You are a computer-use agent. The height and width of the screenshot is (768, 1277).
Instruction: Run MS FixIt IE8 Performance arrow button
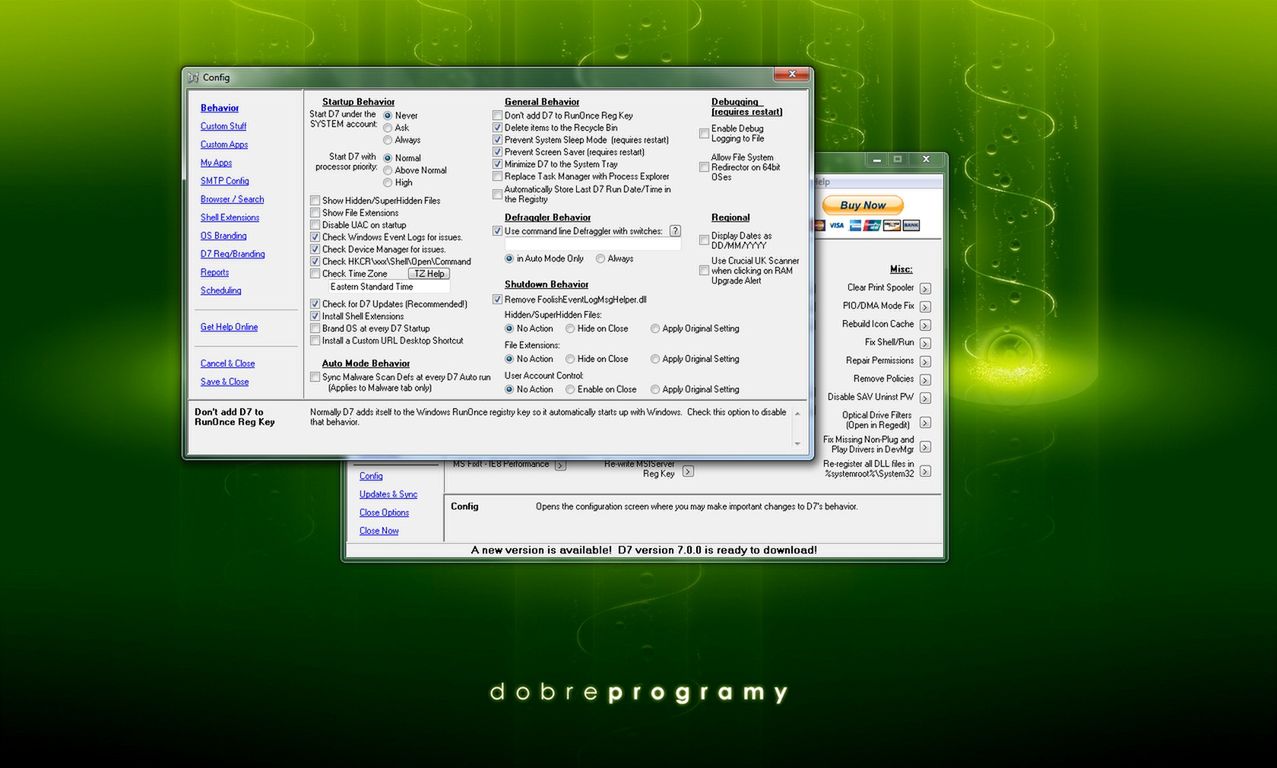(x=560, y=465)
